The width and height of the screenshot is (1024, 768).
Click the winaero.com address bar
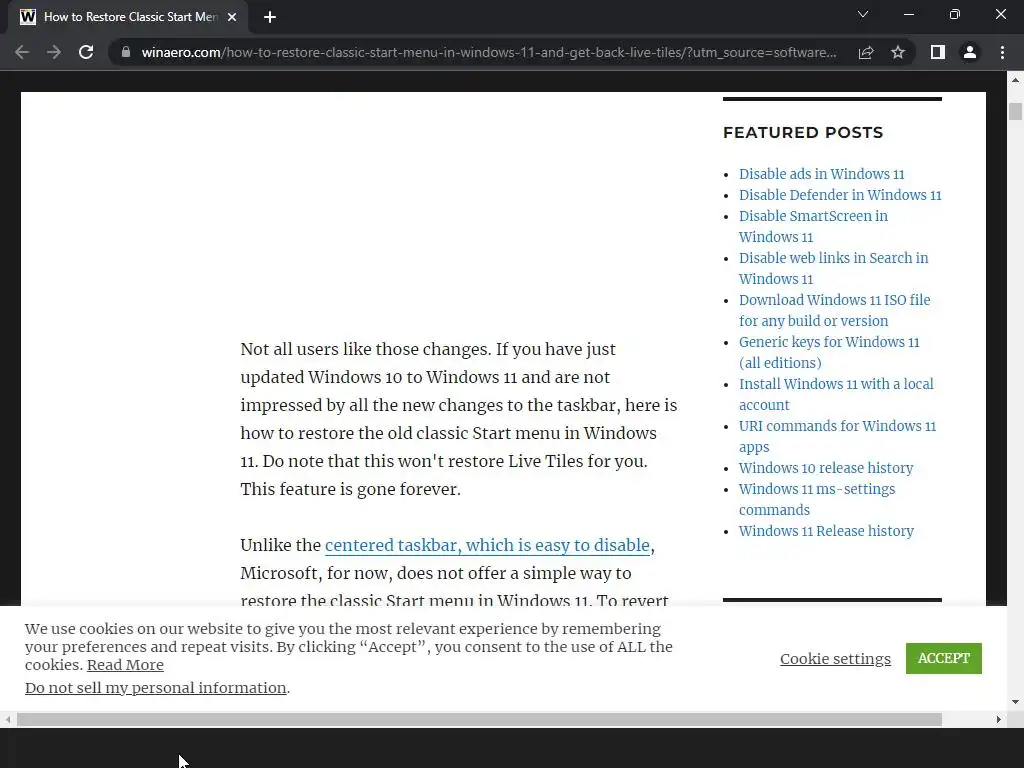coord(488,52)
